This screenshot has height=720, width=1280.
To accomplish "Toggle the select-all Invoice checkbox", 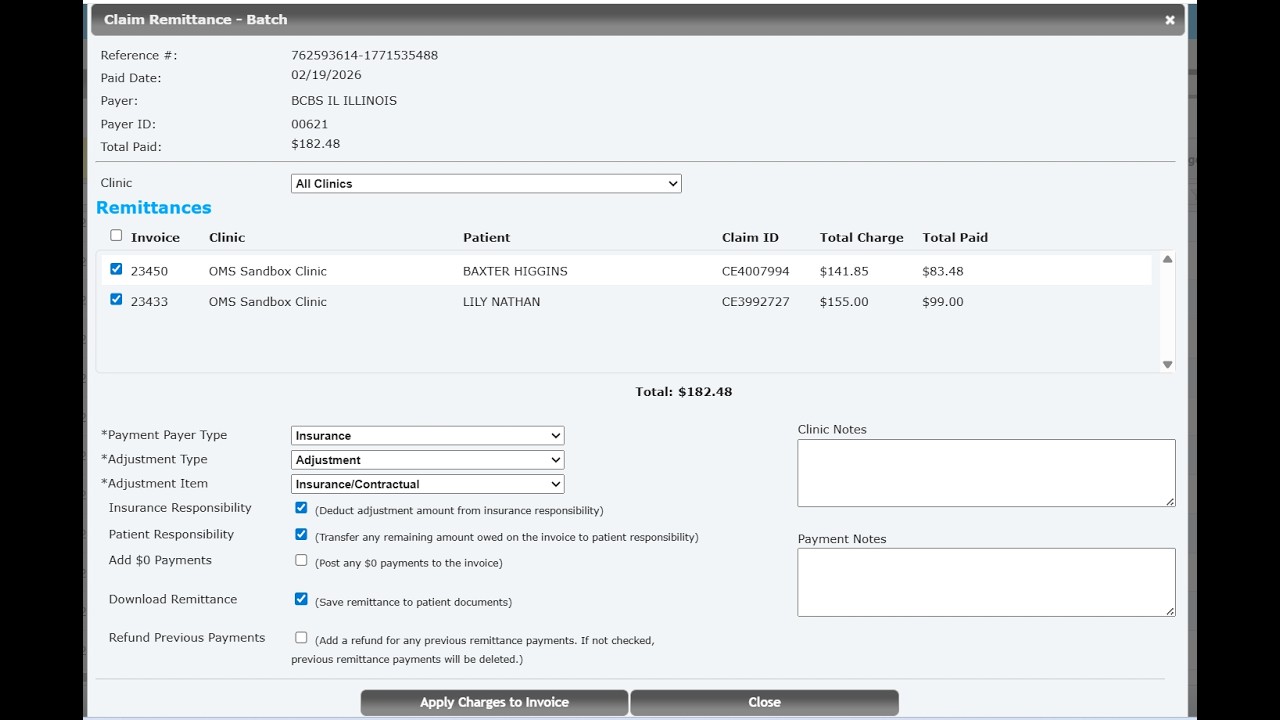I will pyautogui.click(x=116, y=236).
